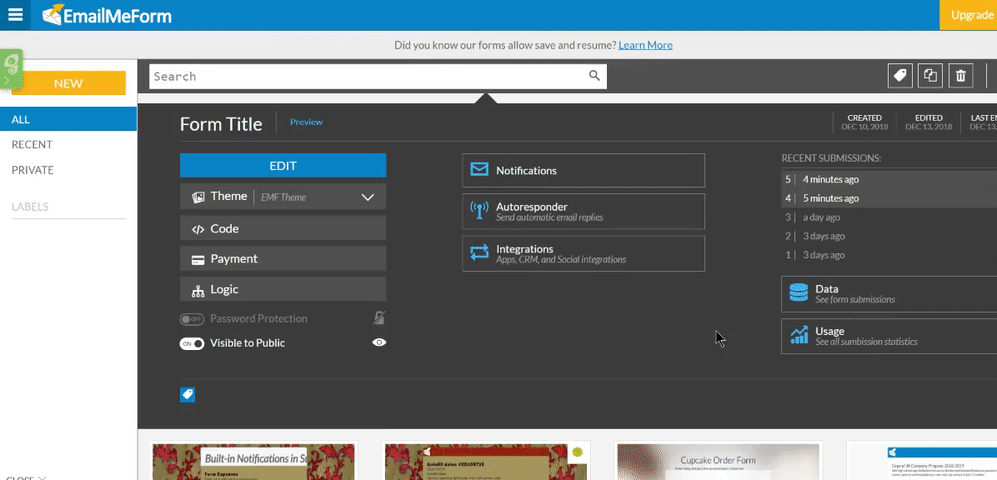Image resolution: width=997 pixels, height=480 pixels.
Task: Open the hamburger main menu
Action: (15, 15)
